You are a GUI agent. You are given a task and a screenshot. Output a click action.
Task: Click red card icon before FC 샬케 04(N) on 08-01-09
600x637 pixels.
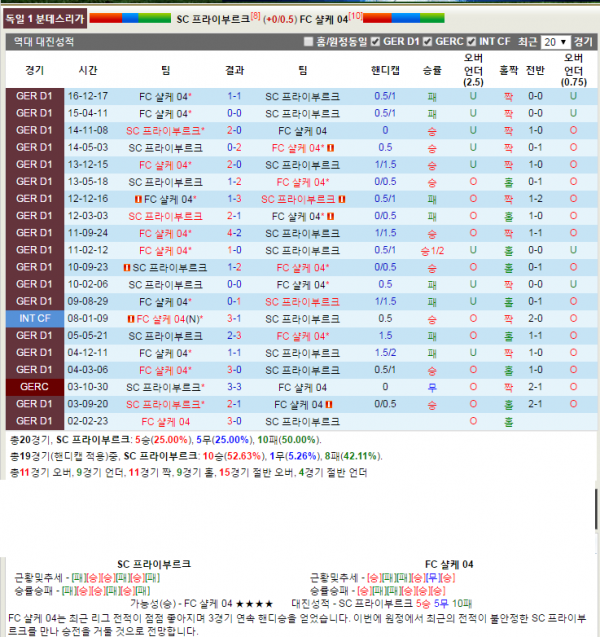tap(131, 319)
